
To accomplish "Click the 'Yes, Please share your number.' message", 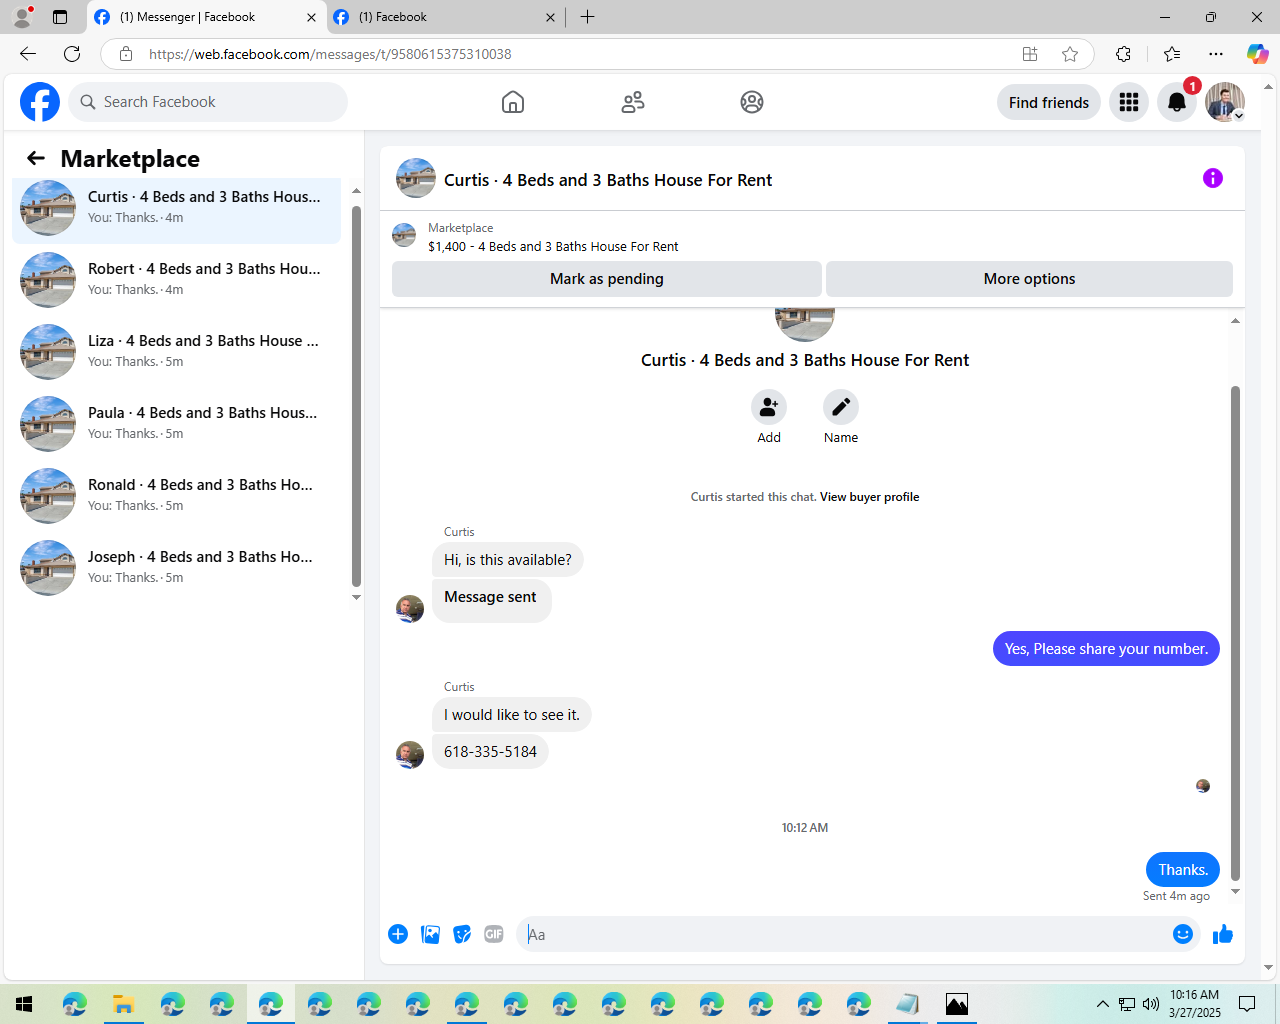I will (x=1106, y=649).
